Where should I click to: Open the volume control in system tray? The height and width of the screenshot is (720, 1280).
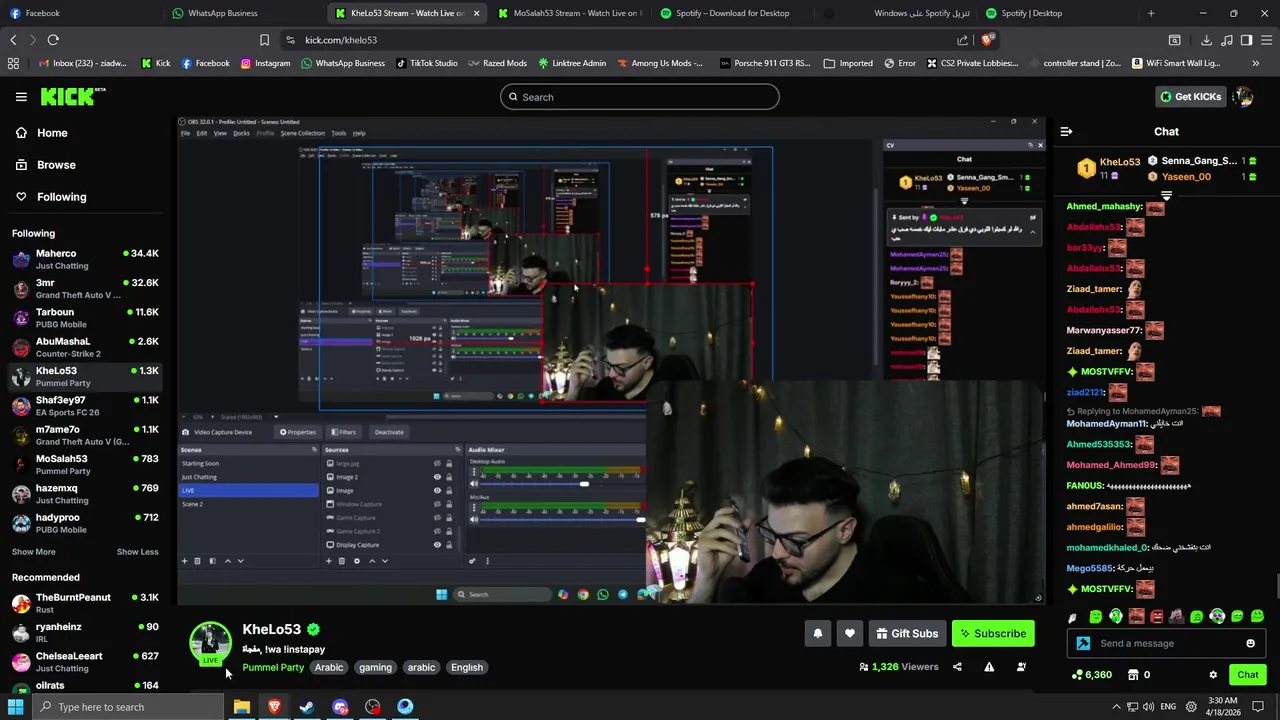click(1150, 707)
